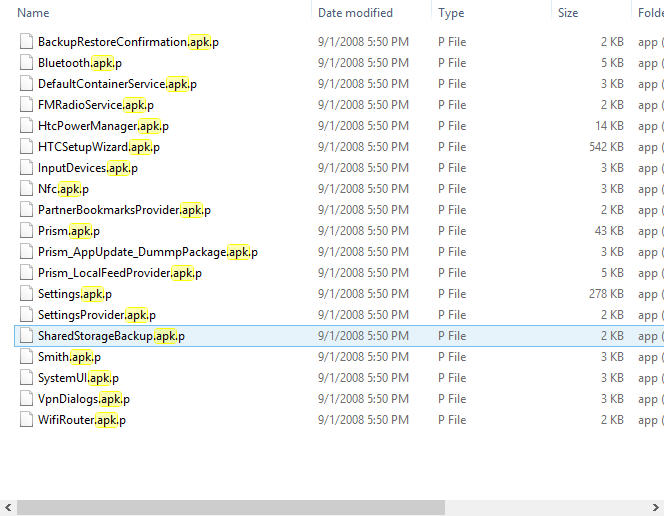Click the date modified of WifiRouter.apk.p
The height and width of the screenshot is (516, 664).
(363, 419)
